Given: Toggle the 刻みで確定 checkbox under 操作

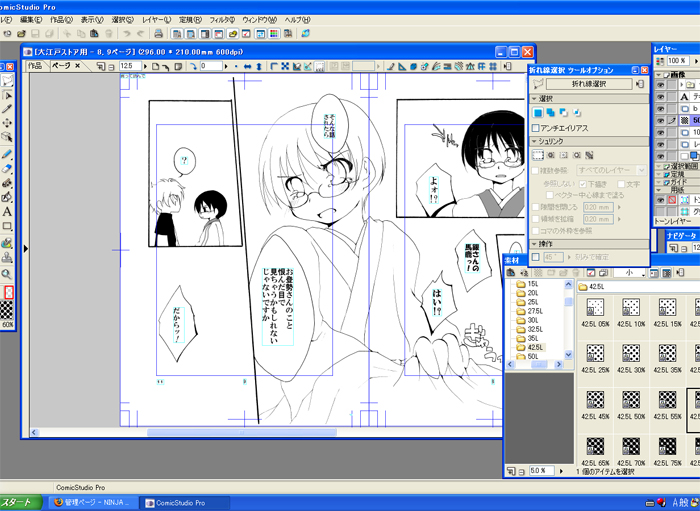Looking at the screenshot, I should [x=536, y=257].
